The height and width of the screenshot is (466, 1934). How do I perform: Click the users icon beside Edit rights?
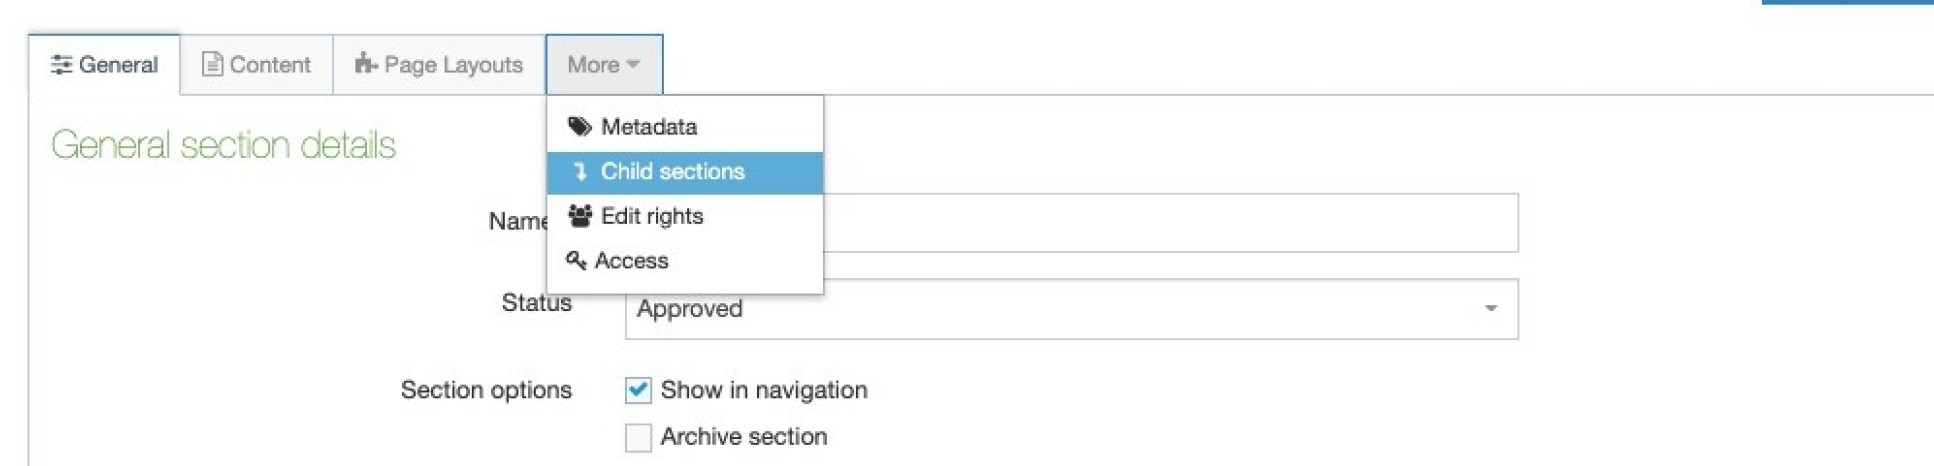pos(580,216)
